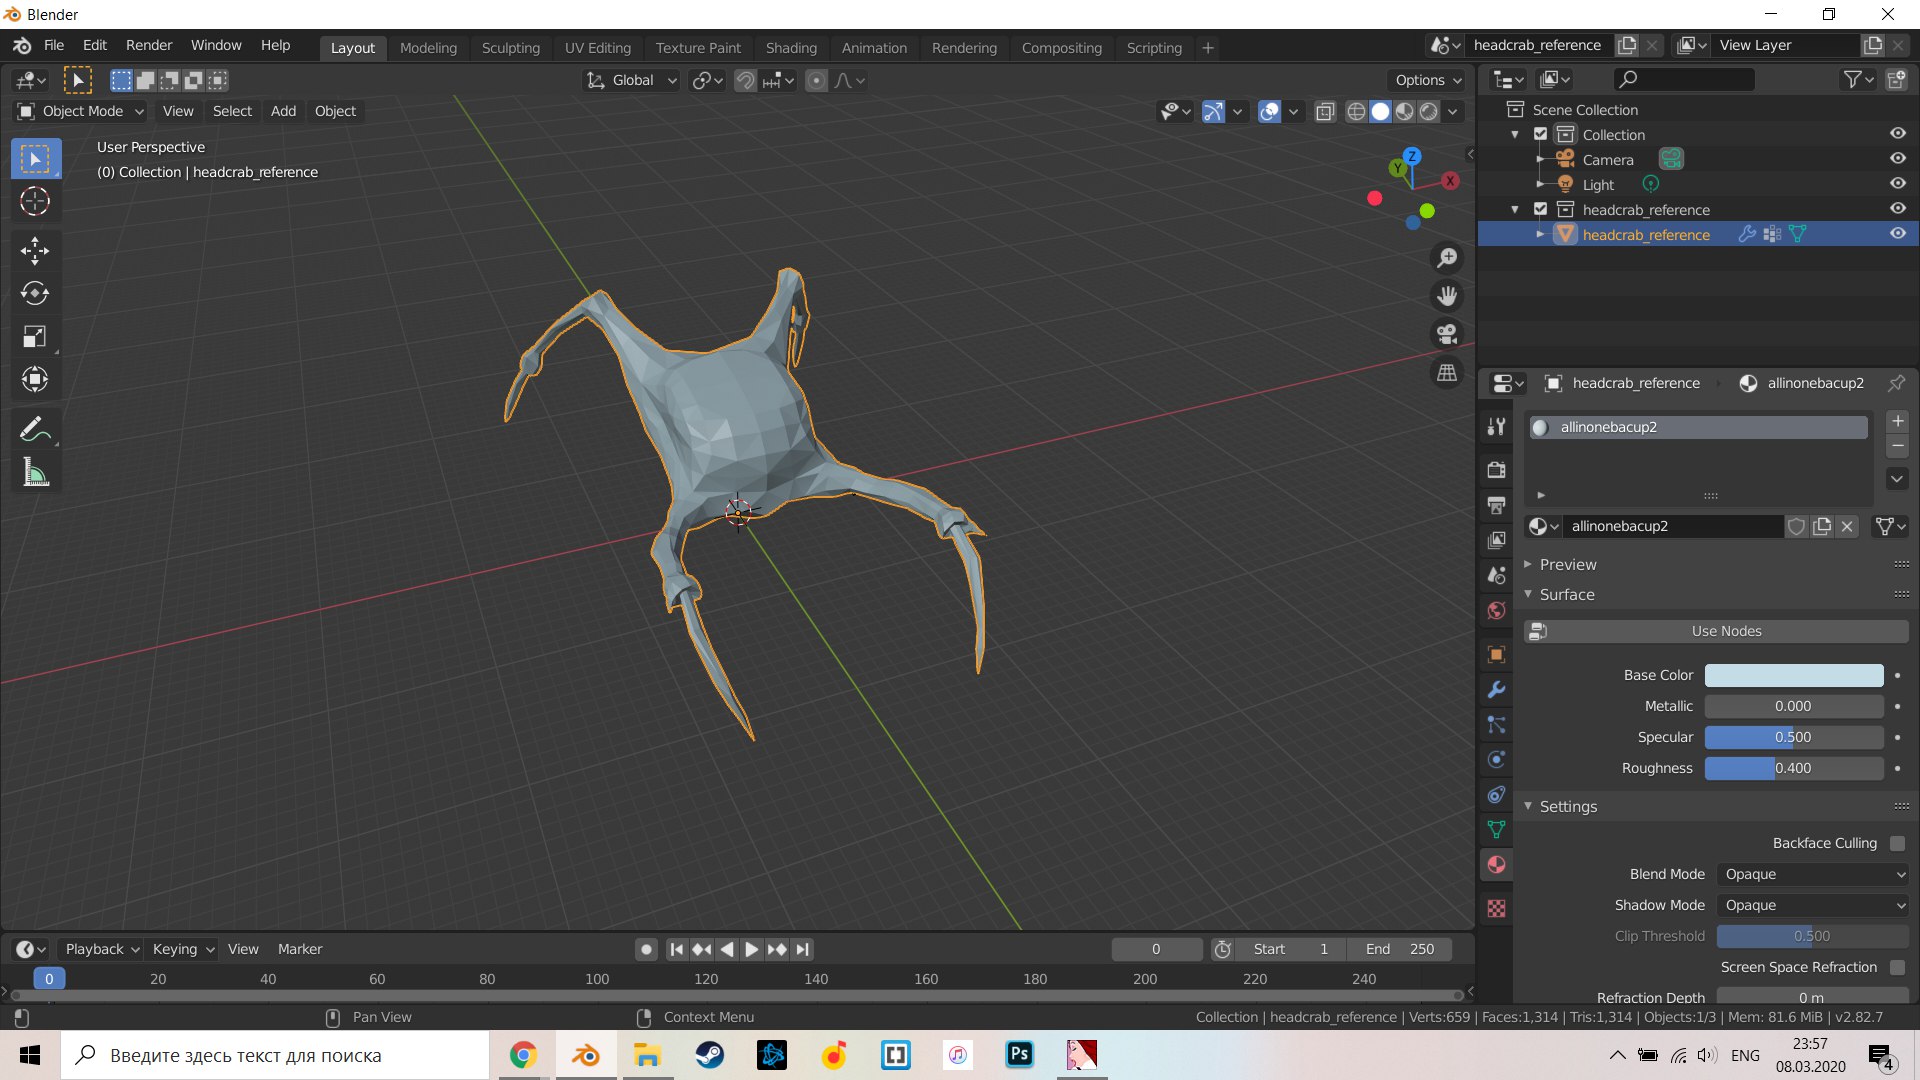
Task: Click the pan view hand gizmo
Action: (1447, 297)
